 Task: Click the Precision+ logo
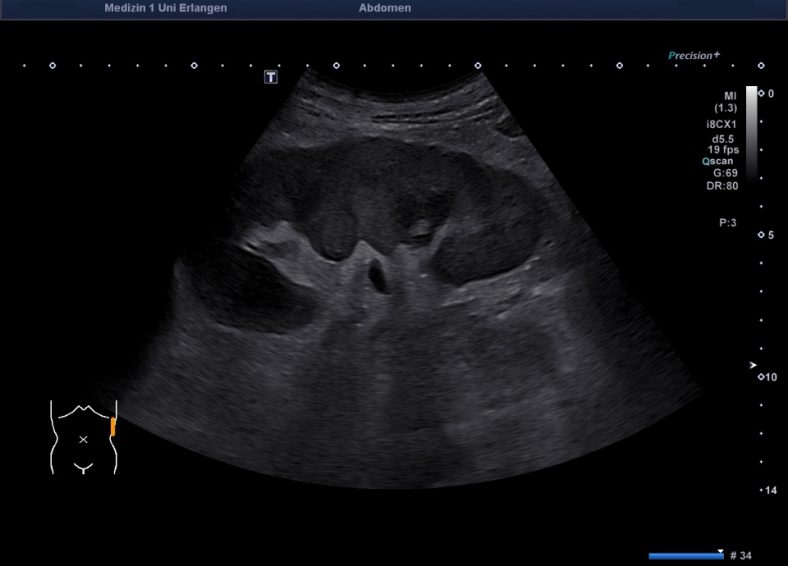point(694,56)
